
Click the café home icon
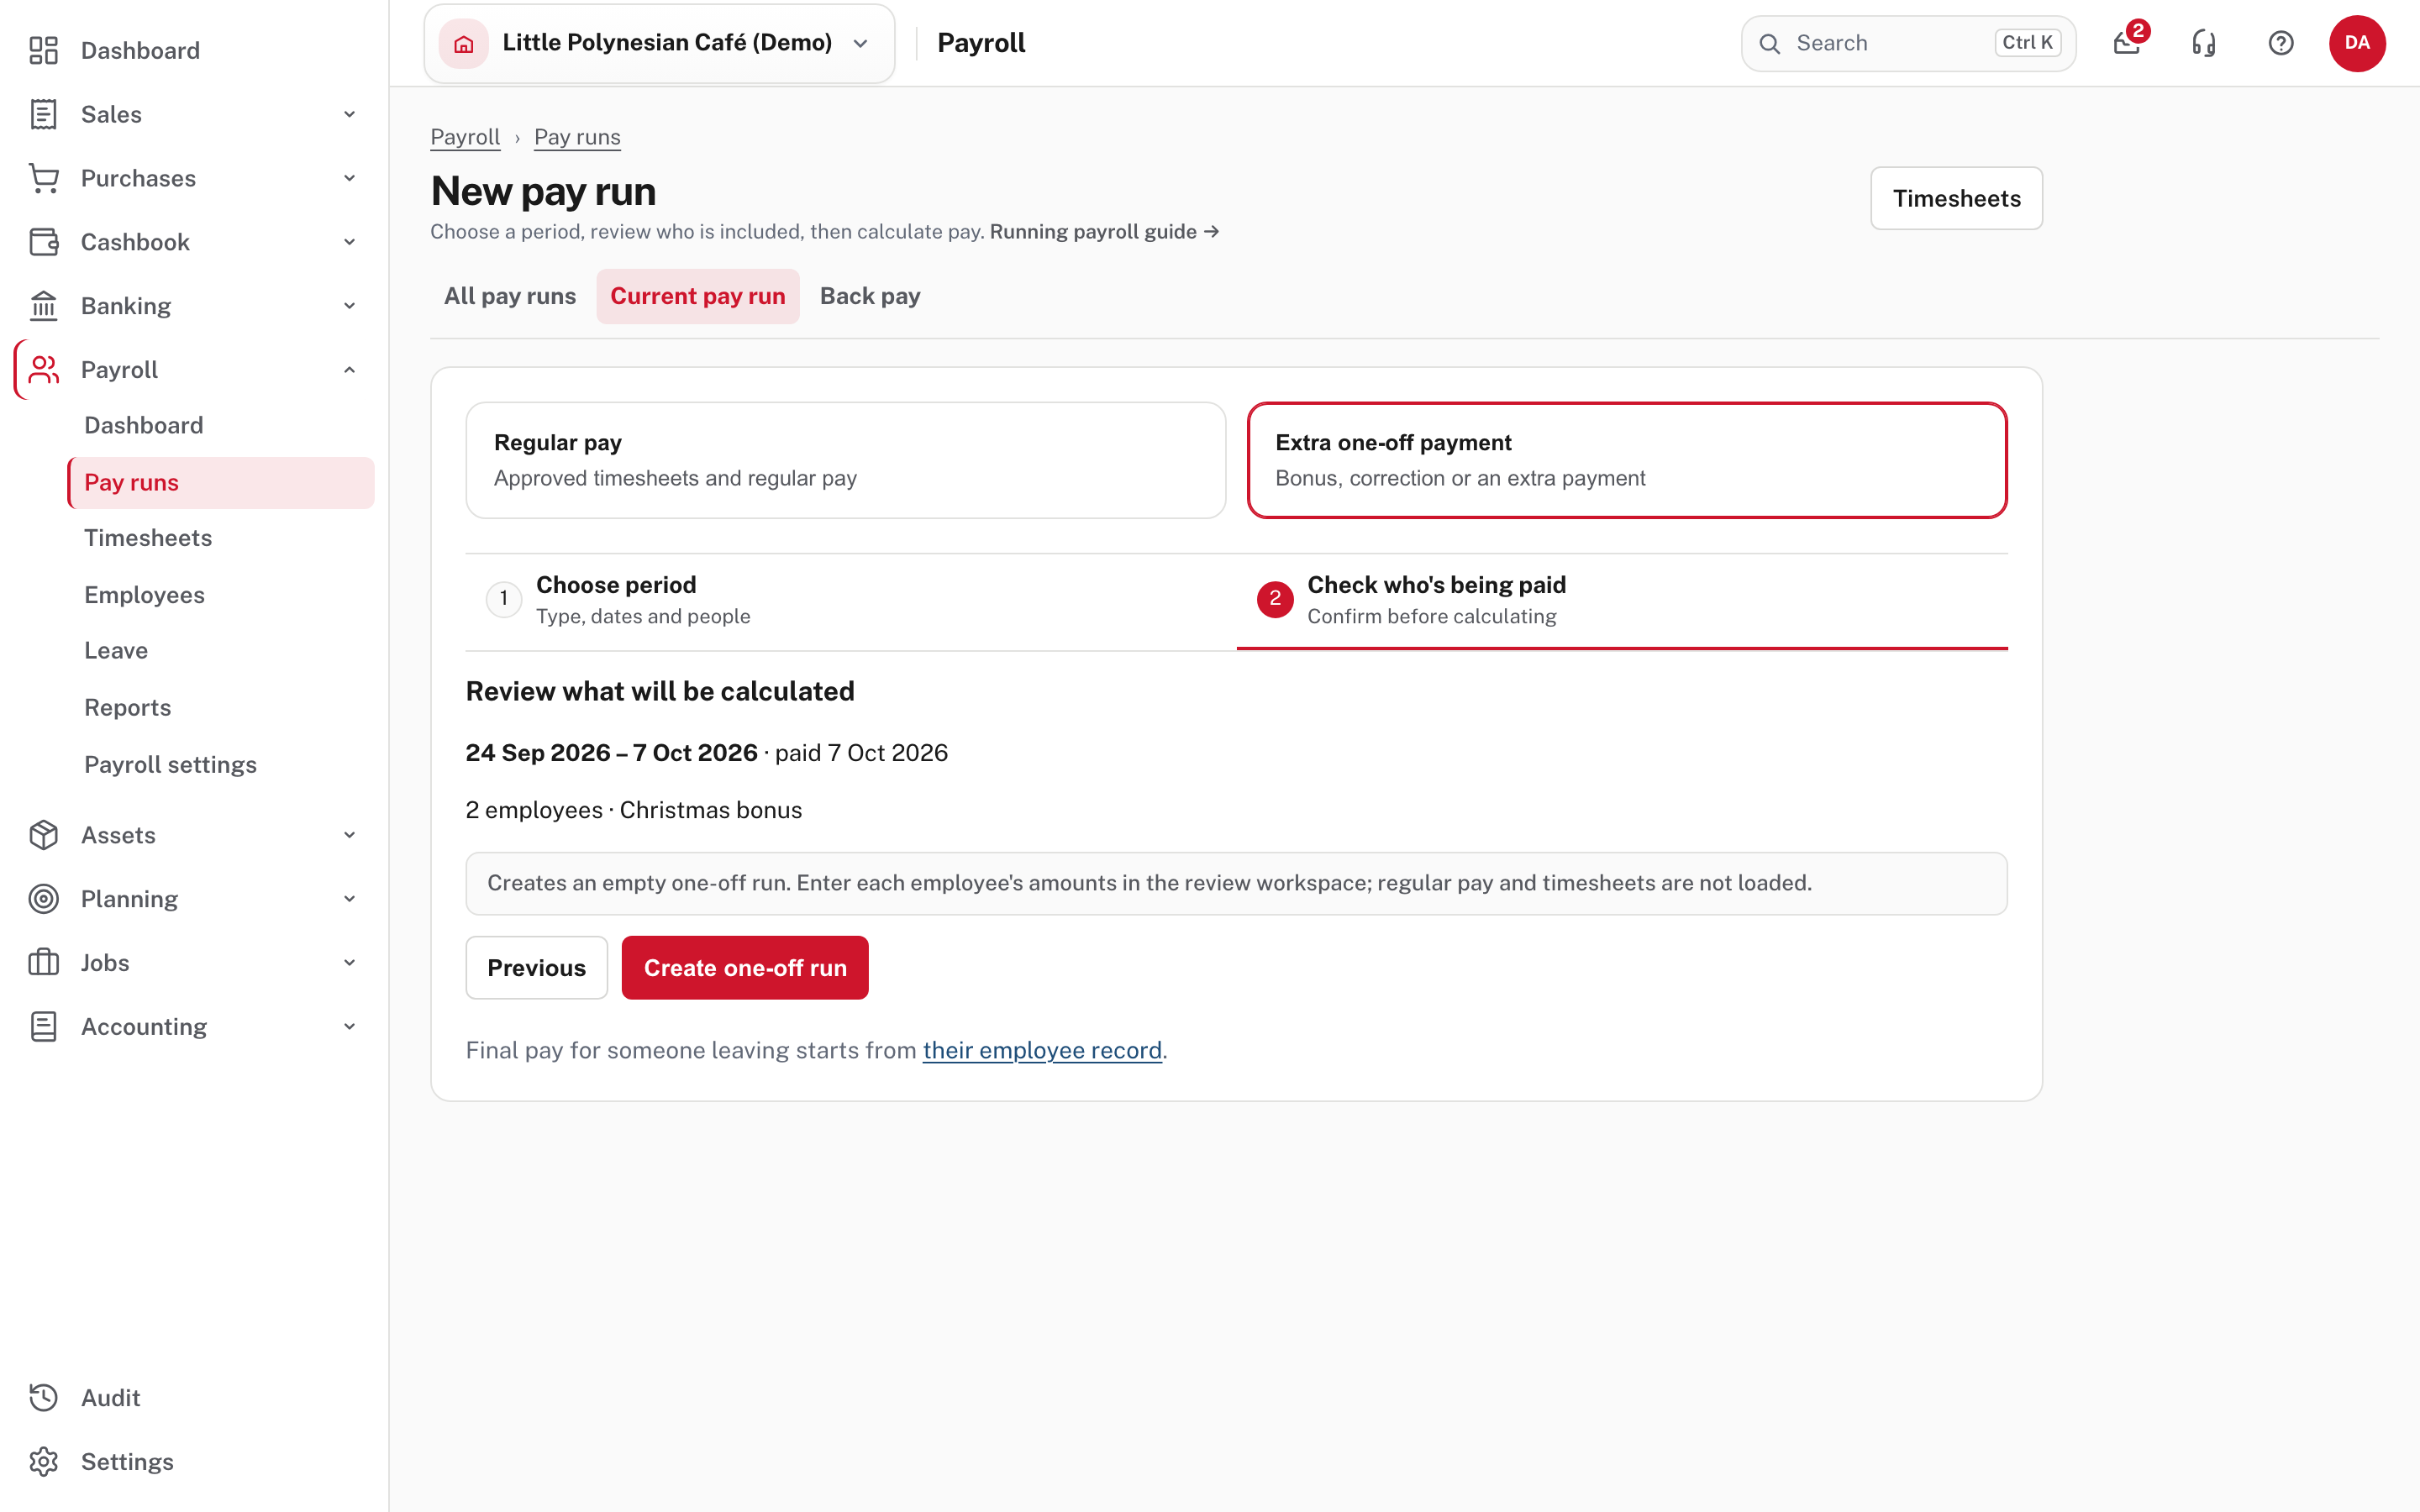(464, 43)
